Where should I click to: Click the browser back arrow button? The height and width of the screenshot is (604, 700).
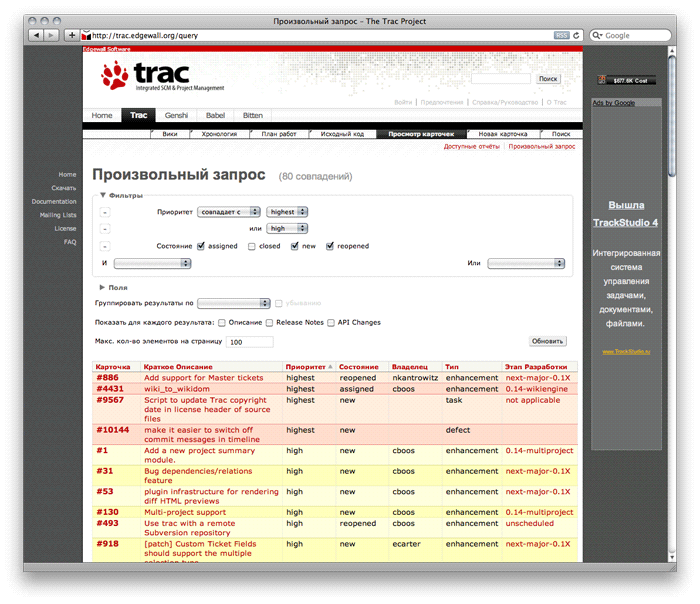(37, 35)
